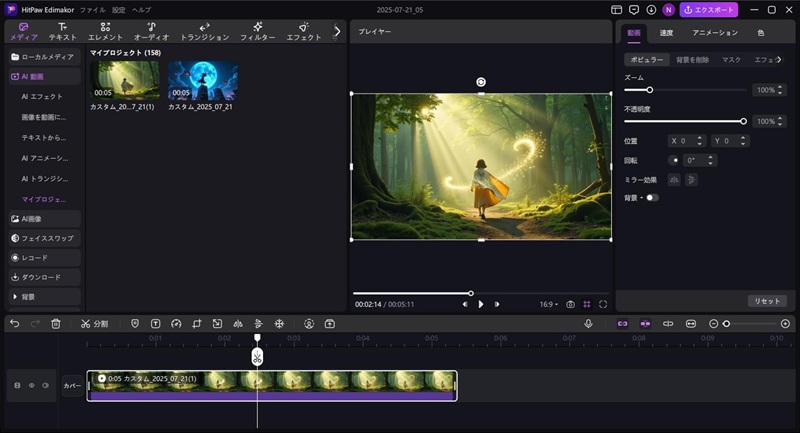Image resolution: width=800 pixels, height=433 pixels.
Task: Expand more tabs arrow after エフェクト
Action: (x=337, y=31)
